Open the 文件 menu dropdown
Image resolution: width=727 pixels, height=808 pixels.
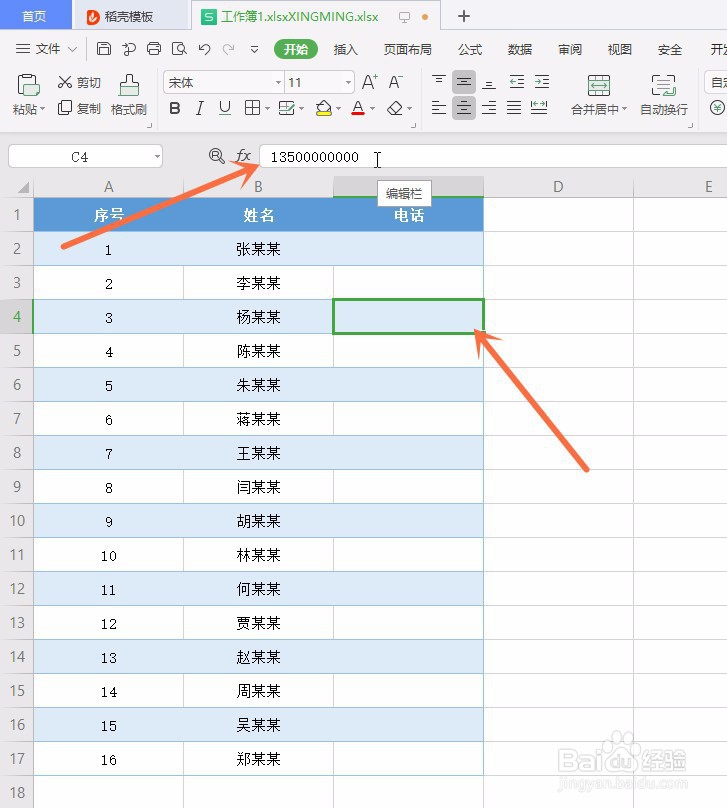coord(46,49)
